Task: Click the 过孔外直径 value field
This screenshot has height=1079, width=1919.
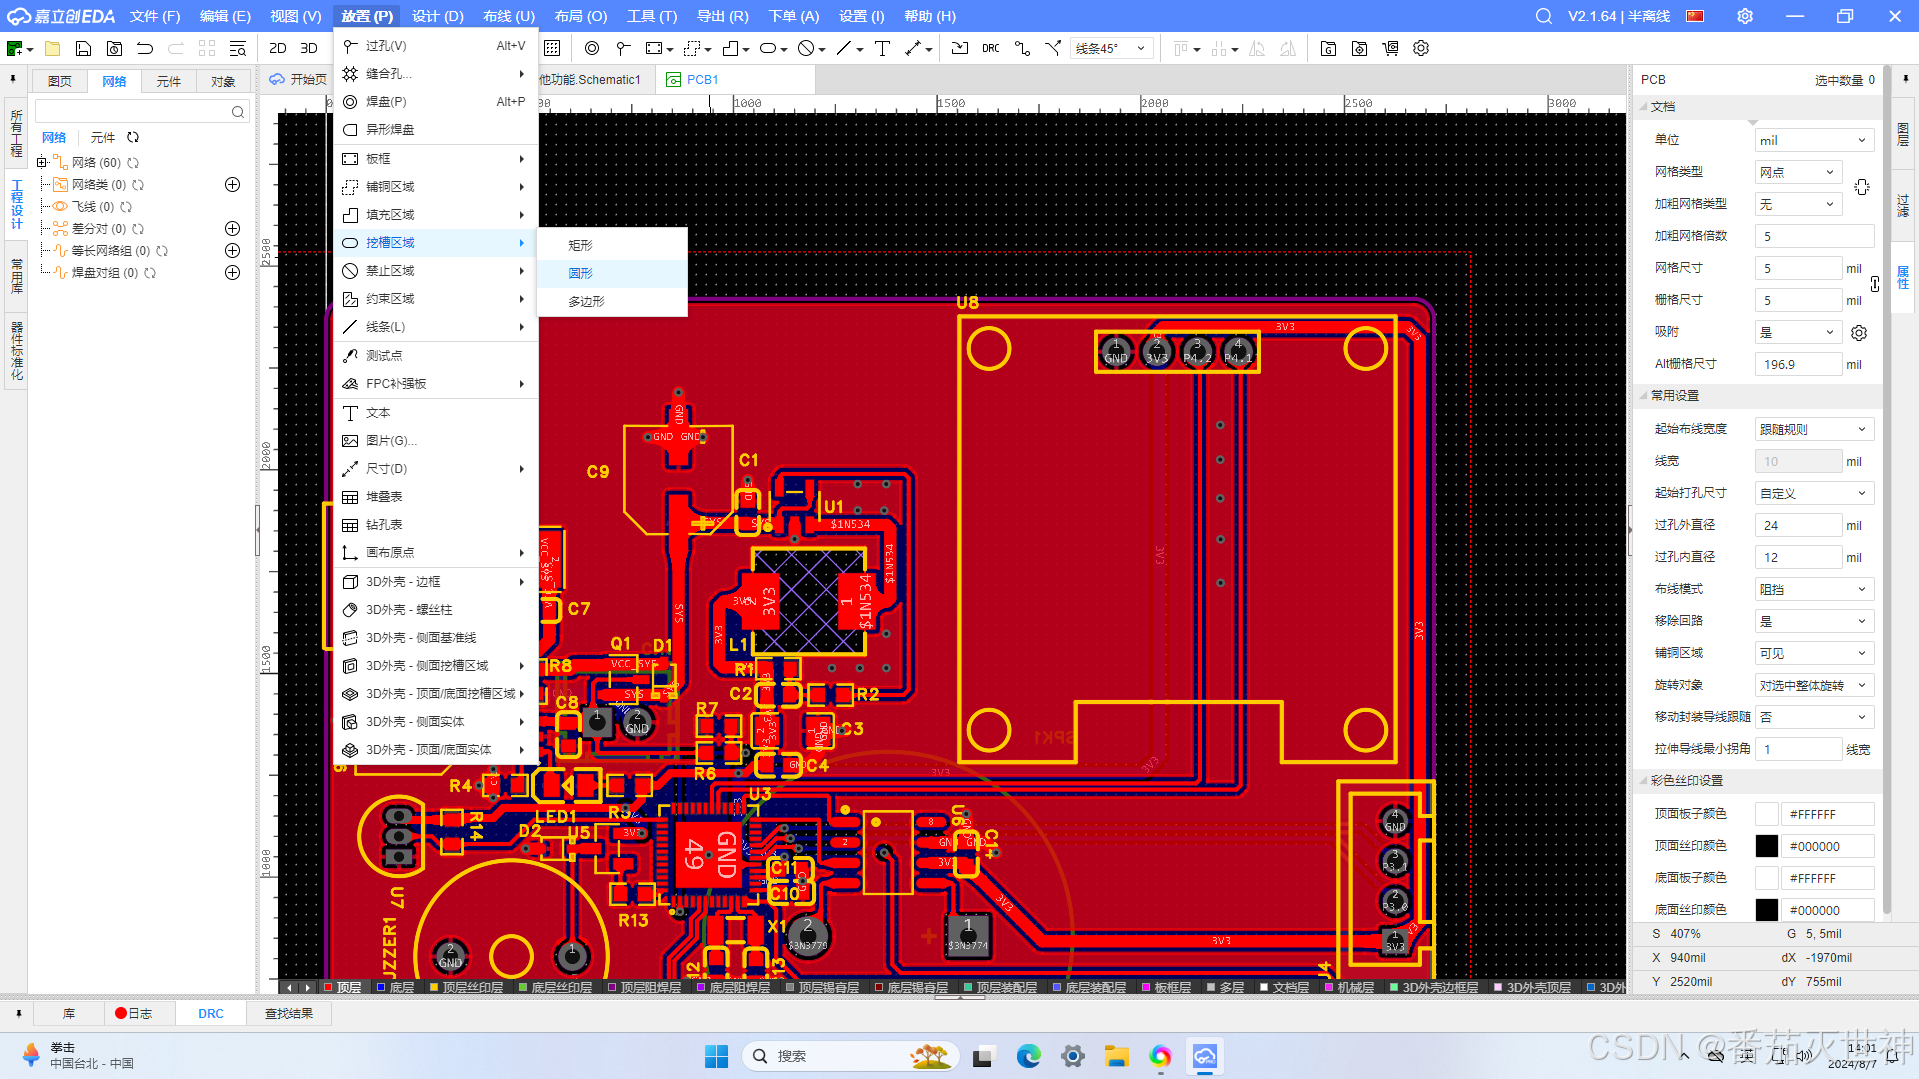Action: pyautogui.click(x=1798, y=525)
